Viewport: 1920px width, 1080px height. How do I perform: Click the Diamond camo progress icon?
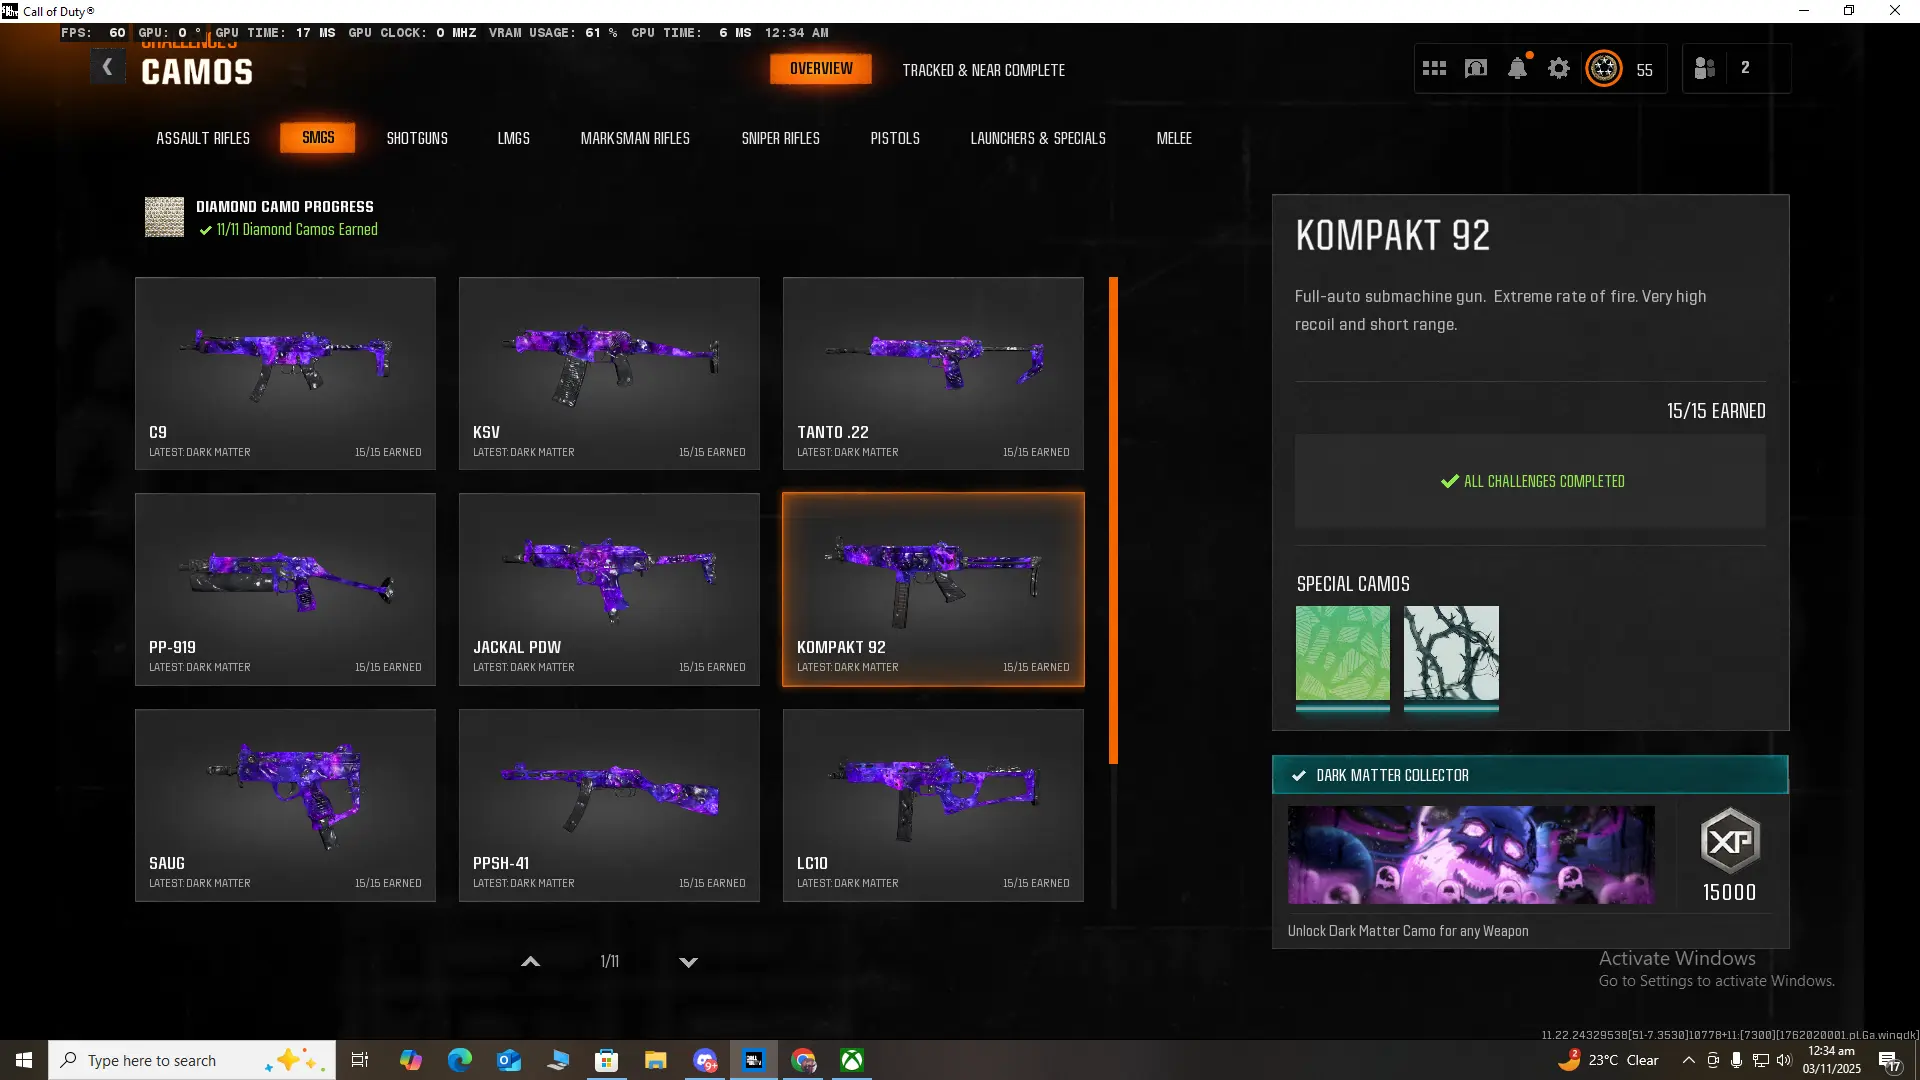point(164,217)
